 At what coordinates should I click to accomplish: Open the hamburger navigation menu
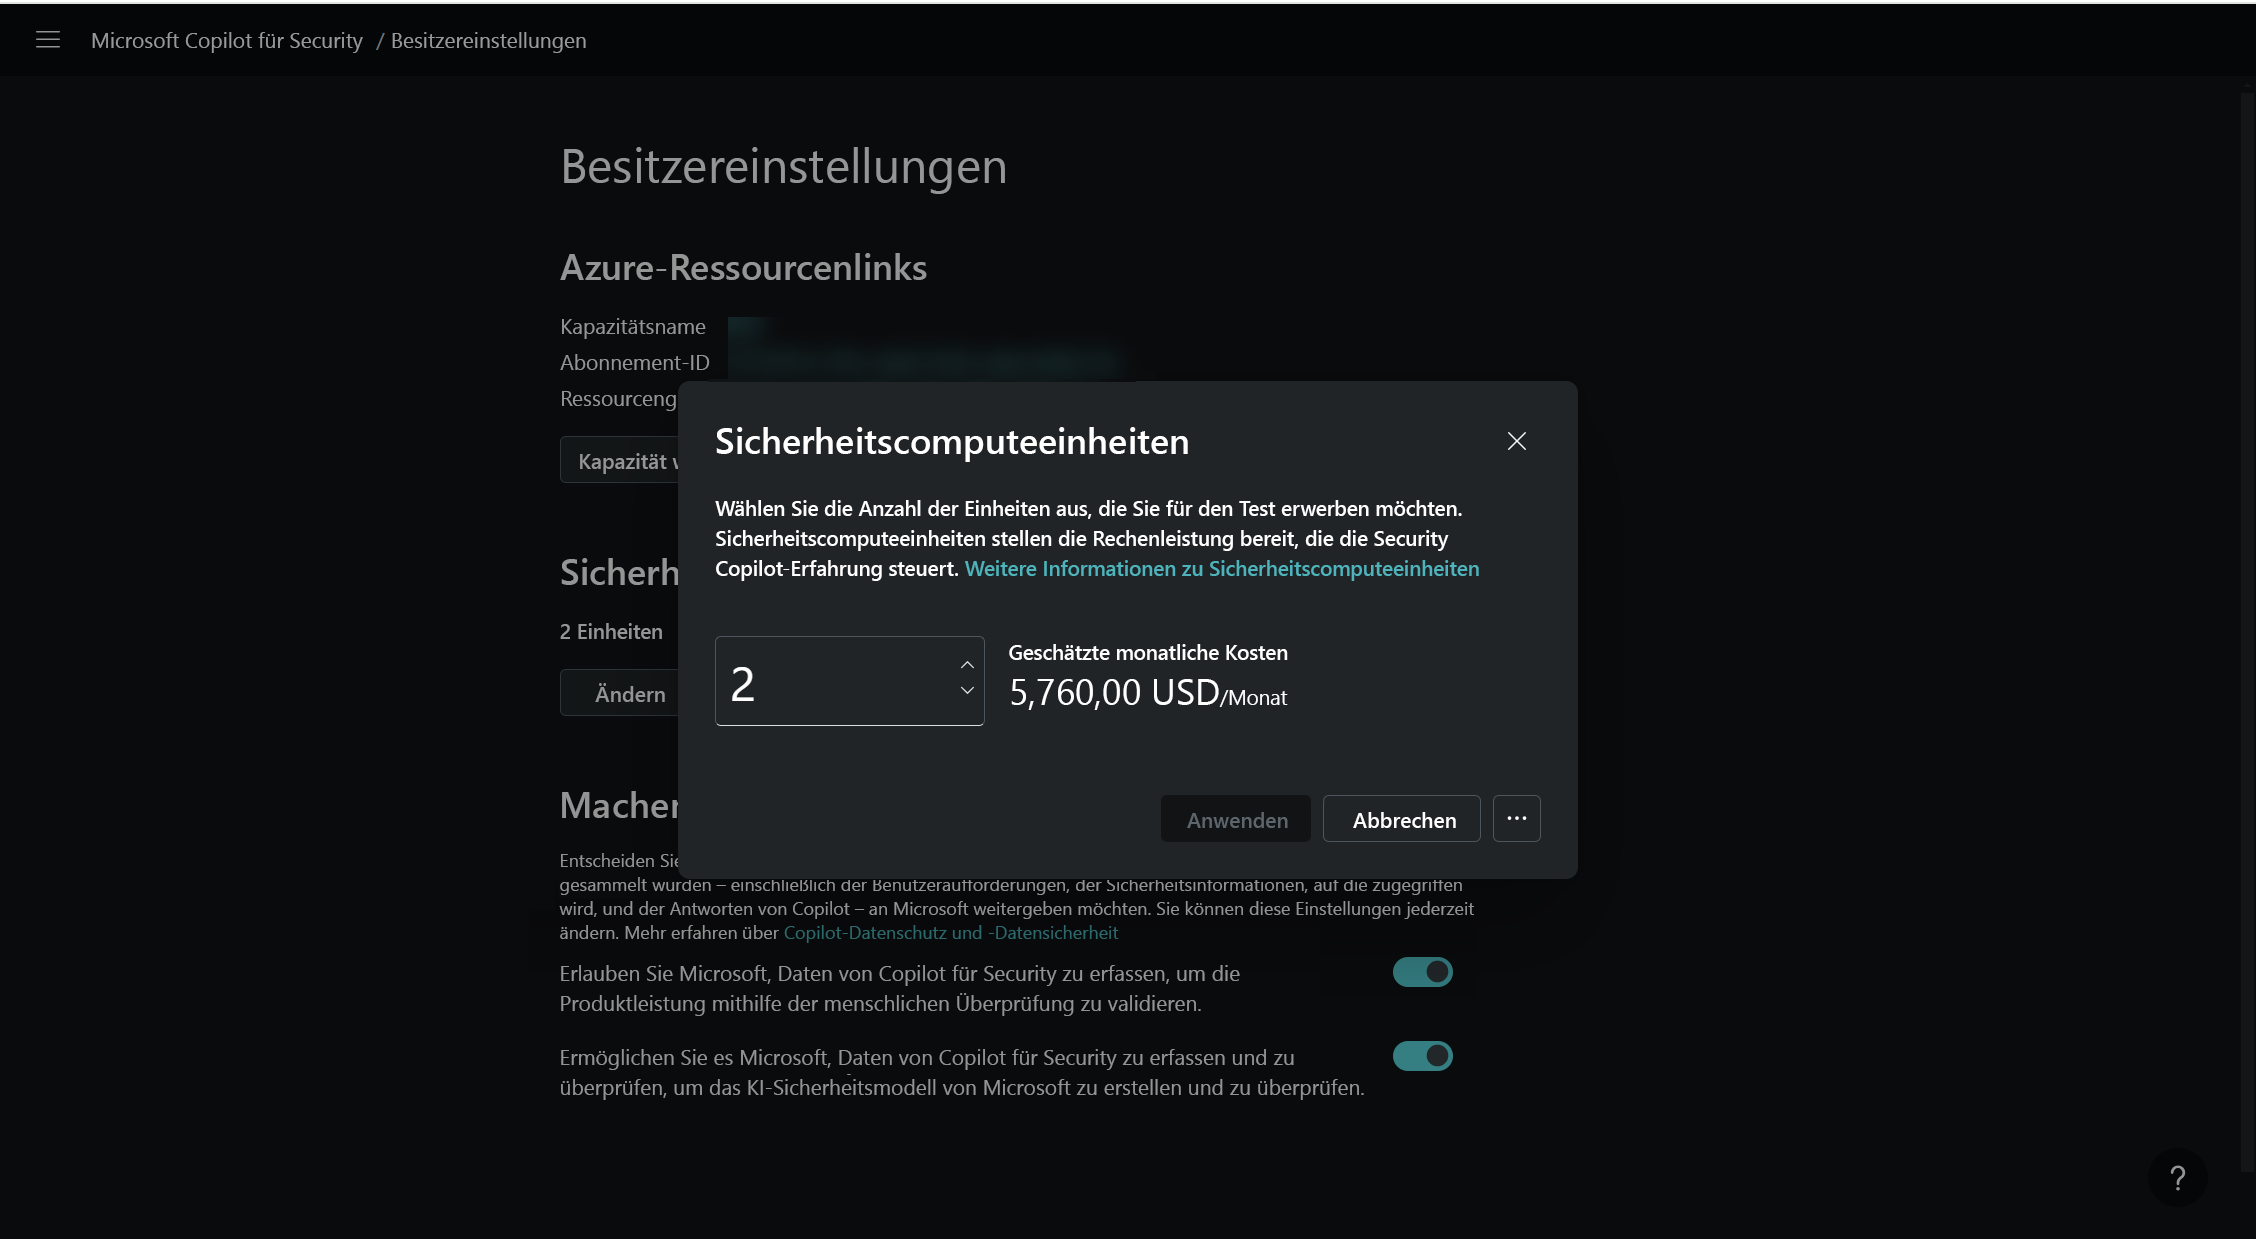click(48, 40)
